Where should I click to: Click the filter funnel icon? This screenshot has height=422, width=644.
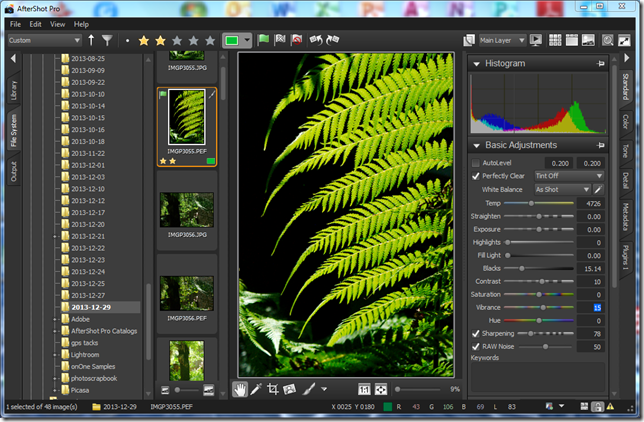[107, 41]
